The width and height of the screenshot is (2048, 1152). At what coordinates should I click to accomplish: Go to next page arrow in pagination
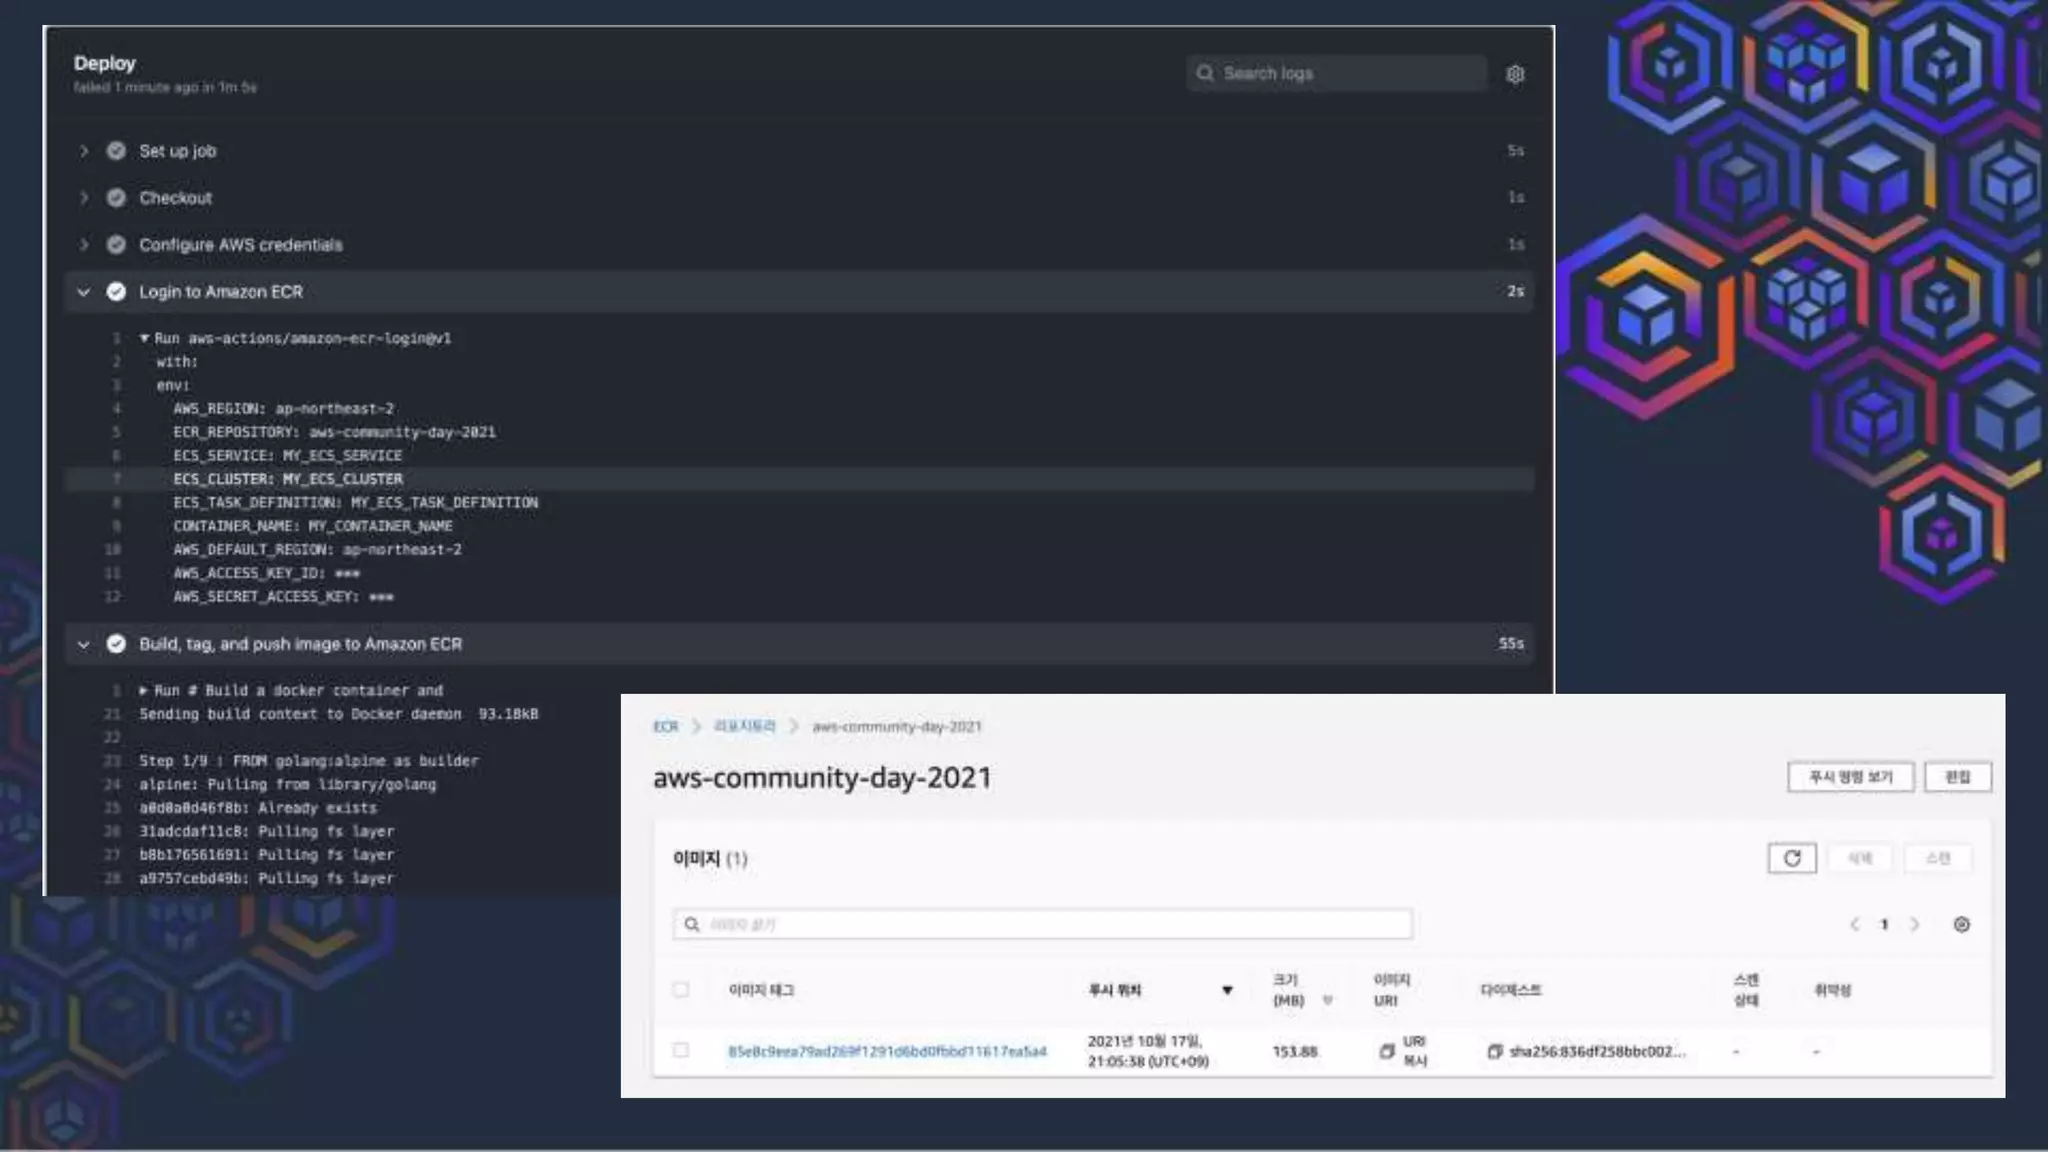[1914, 924]
